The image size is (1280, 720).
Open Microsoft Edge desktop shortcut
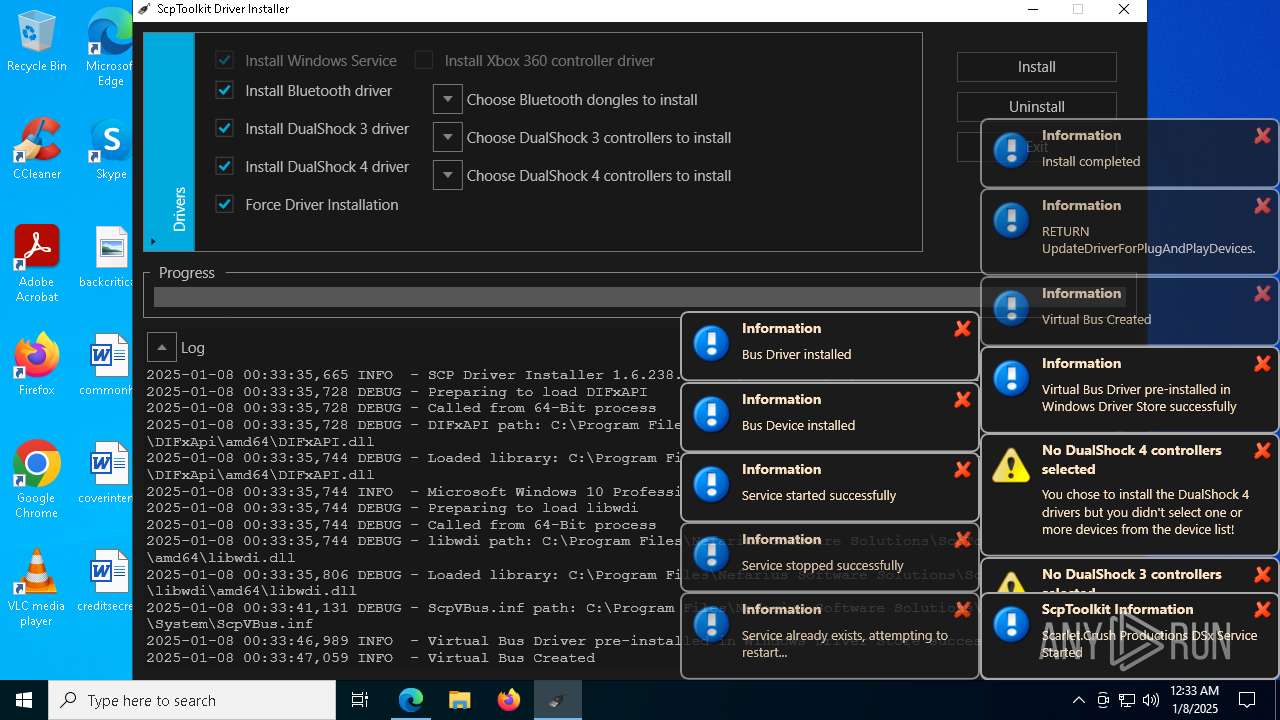point(110,48)
